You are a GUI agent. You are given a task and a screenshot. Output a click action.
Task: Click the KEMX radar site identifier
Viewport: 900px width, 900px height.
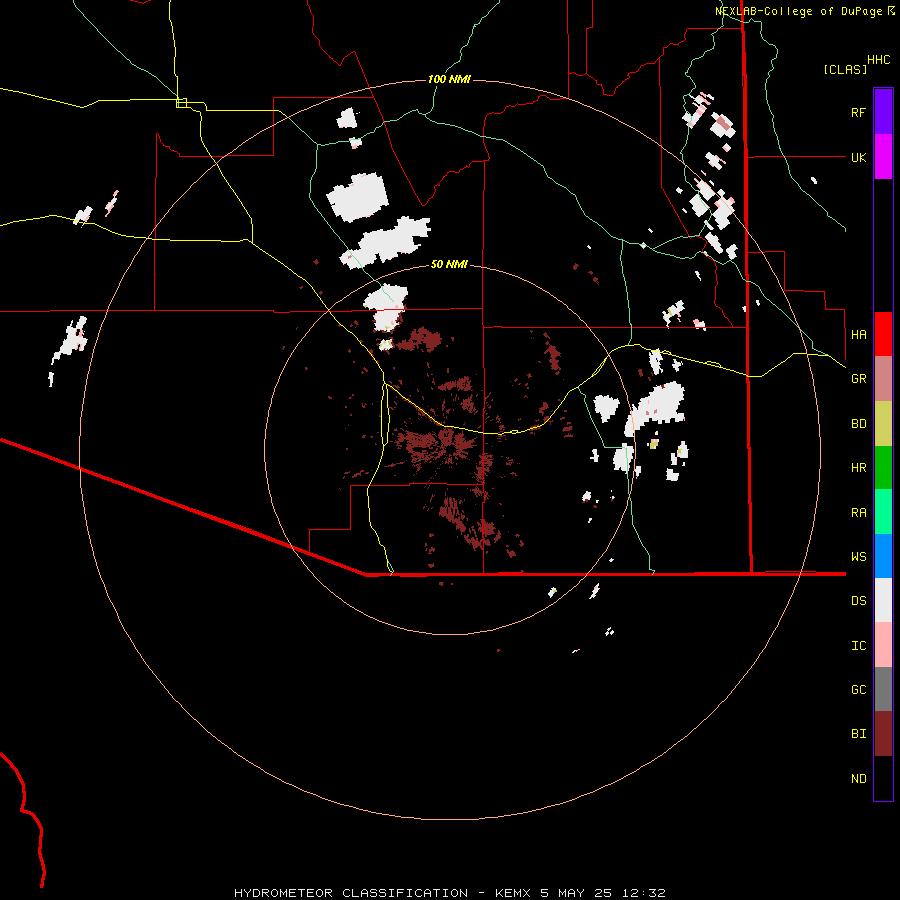[x=514, y=893]
